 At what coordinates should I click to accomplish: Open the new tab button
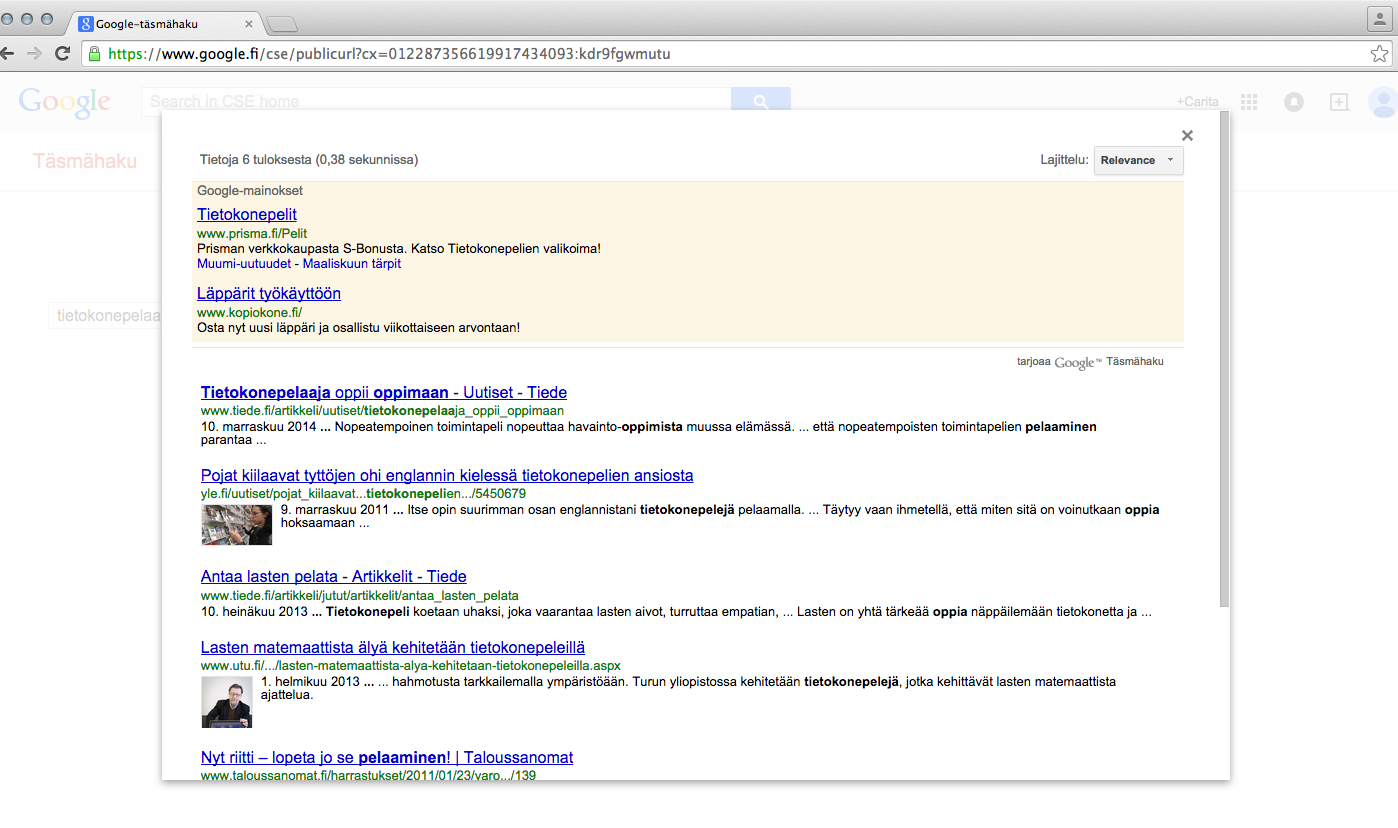[283, 23]
